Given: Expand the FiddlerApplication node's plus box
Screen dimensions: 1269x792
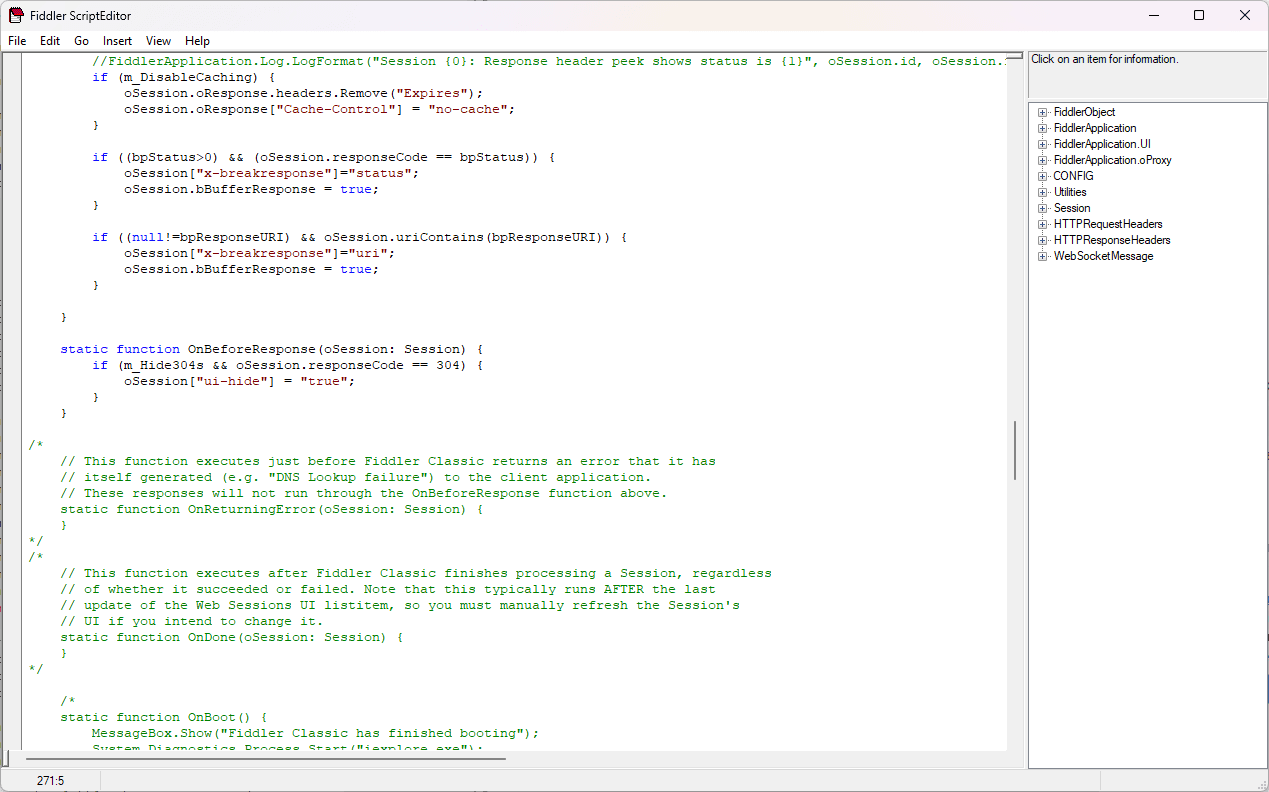Looking at the screenshot, I should tap(1043, 128).
